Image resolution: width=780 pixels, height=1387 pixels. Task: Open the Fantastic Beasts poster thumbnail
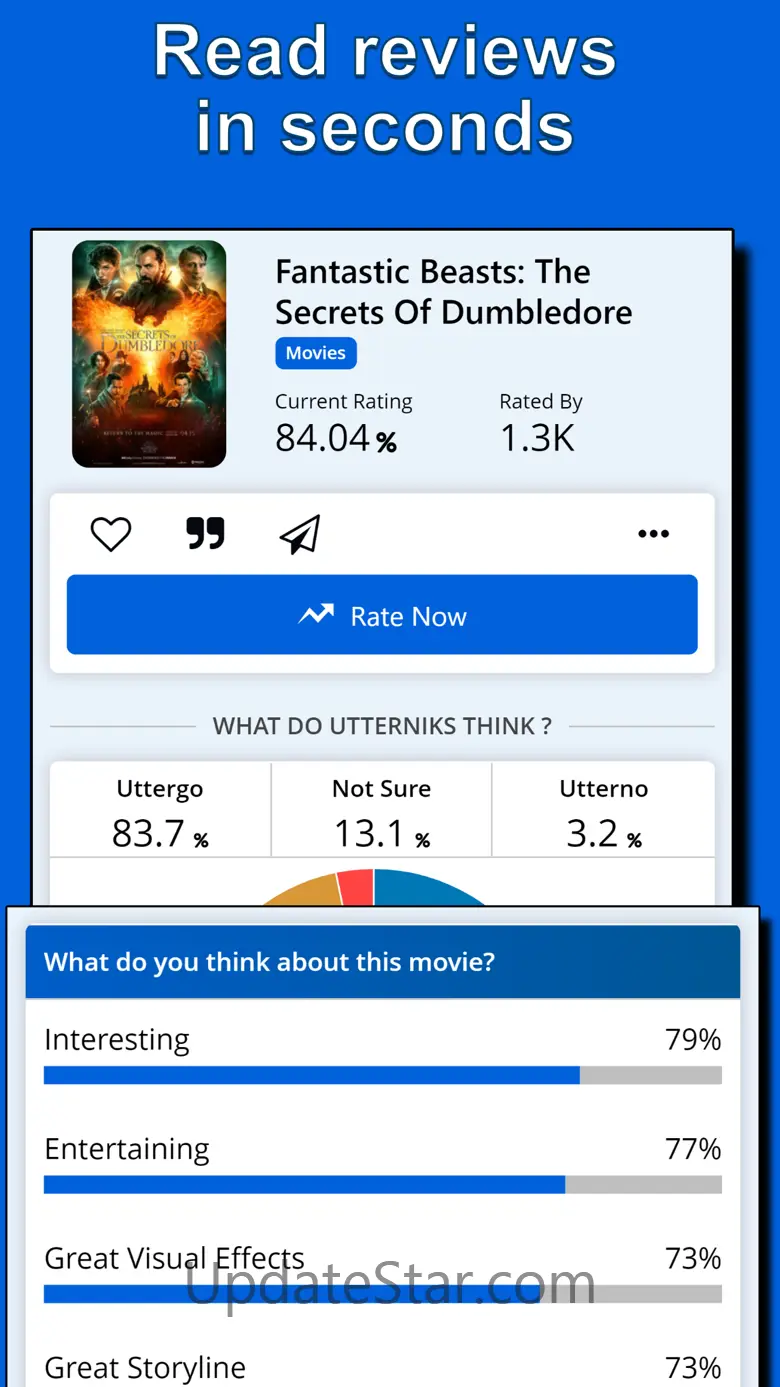(149, 354)
